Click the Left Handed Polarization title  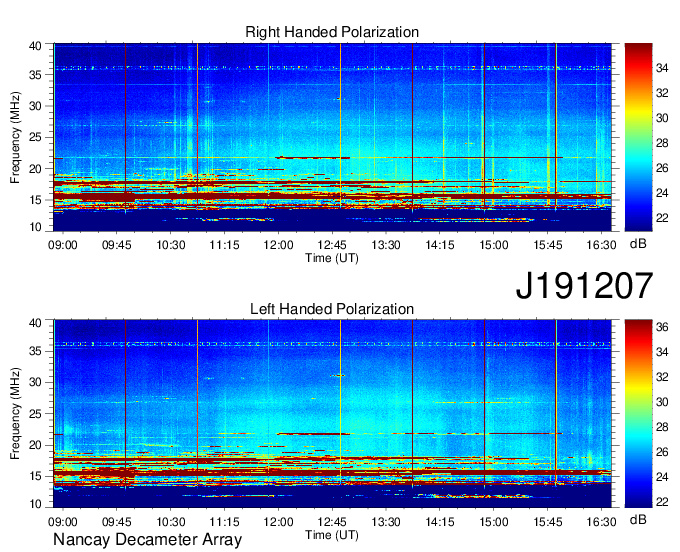[x=332, y=309]
